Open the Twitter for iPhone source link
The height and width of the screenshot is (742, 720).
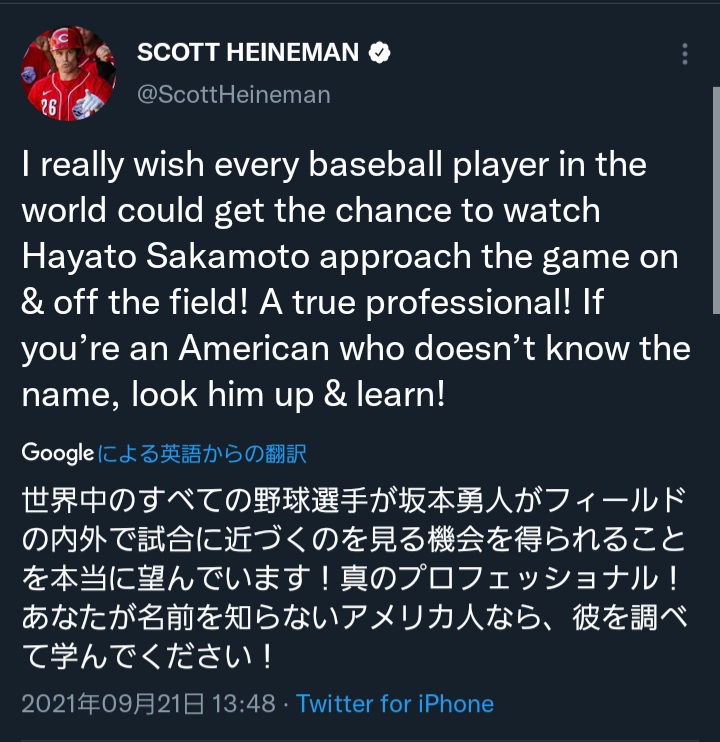point(395,703)
